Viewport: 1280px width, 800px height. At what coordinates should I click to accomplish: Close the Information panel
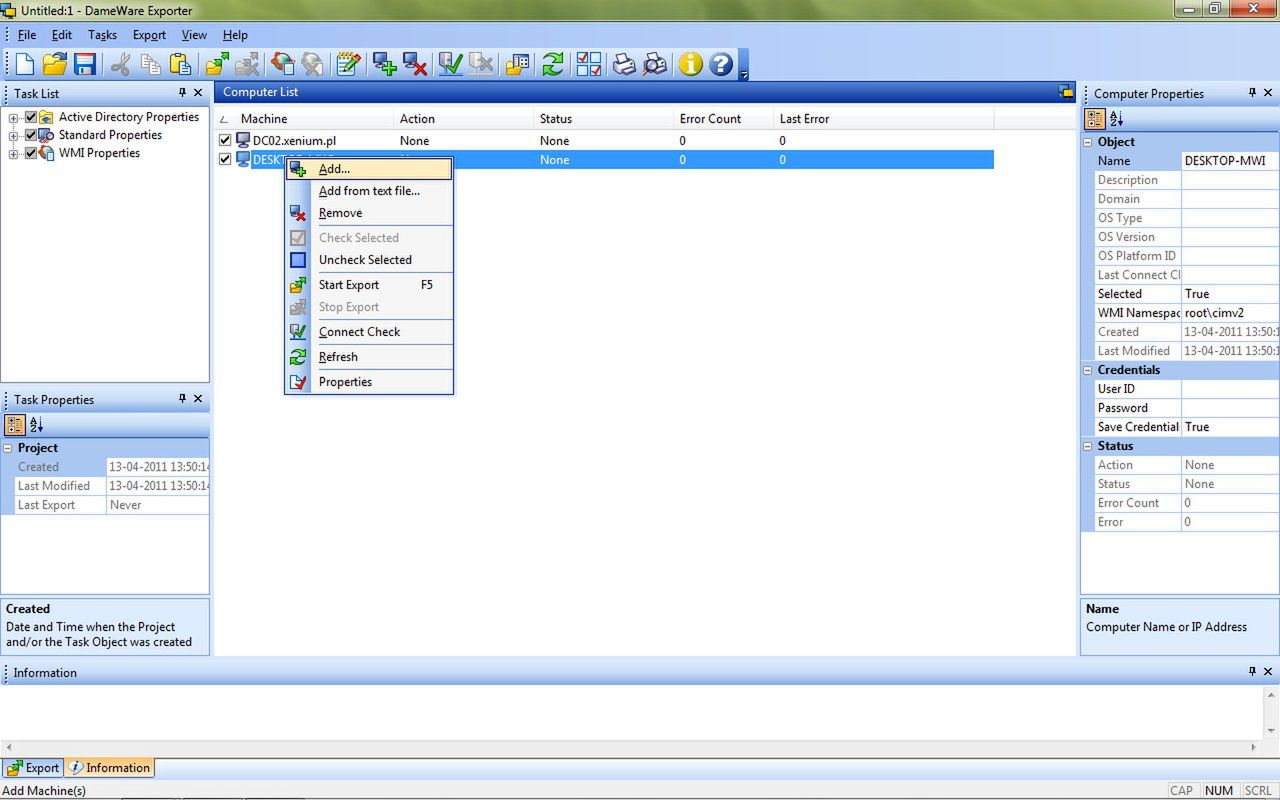(1268, 672)
